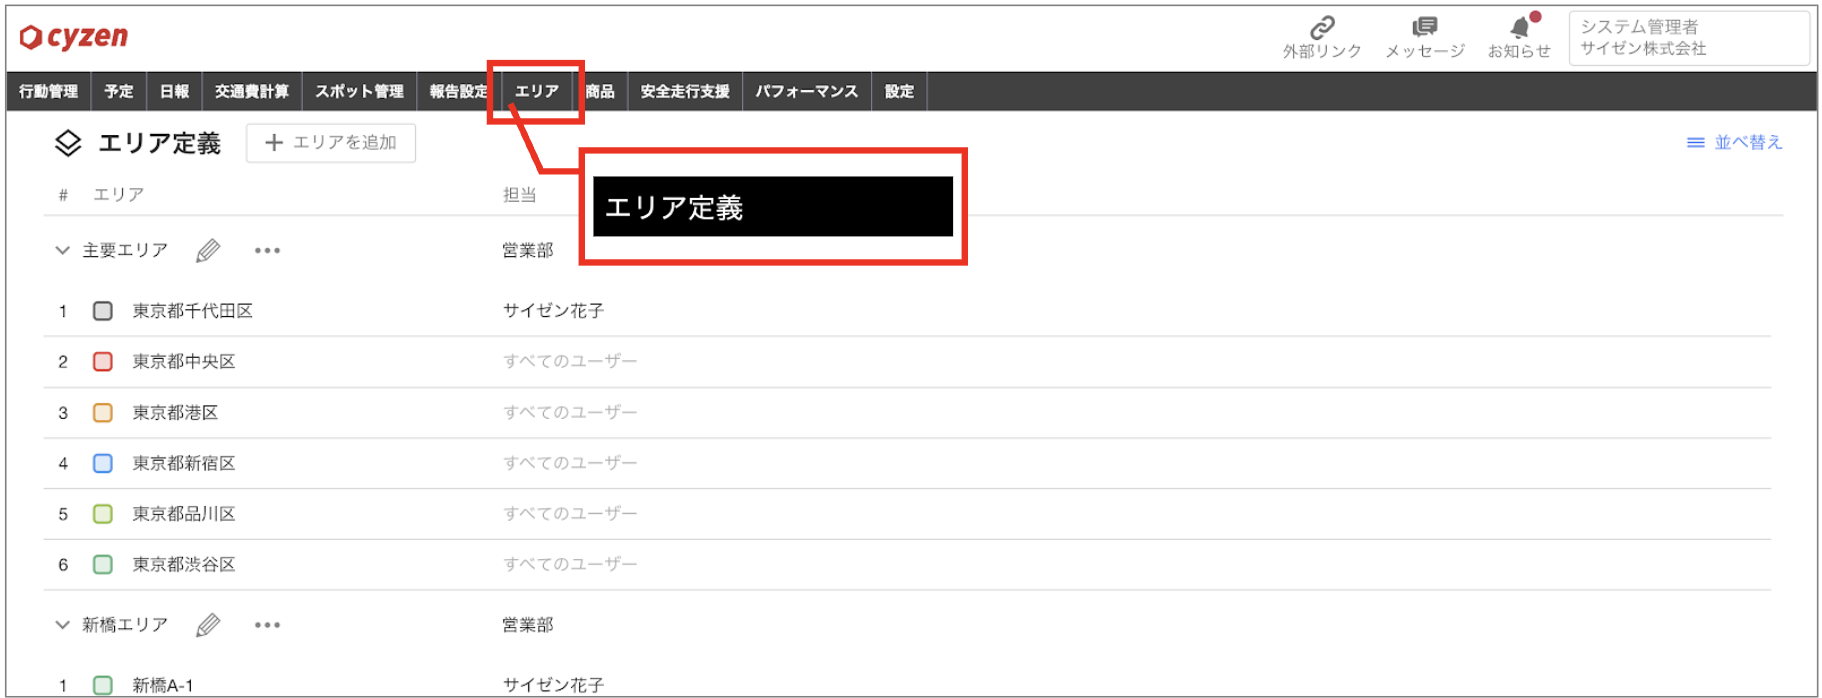Open the 商品 menu
This screenshot has width=1822, height=698.
(600, 91)
